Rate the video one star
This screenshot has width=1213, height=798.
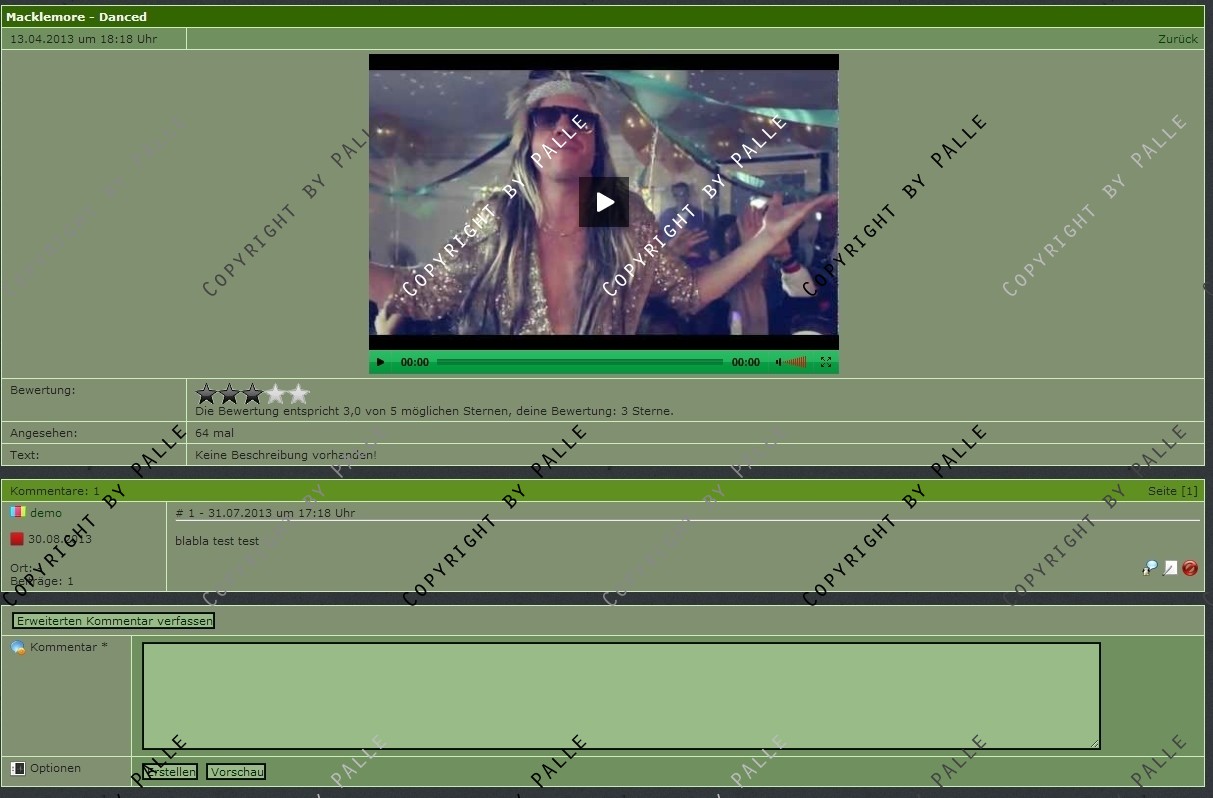[x=207, y=394]
